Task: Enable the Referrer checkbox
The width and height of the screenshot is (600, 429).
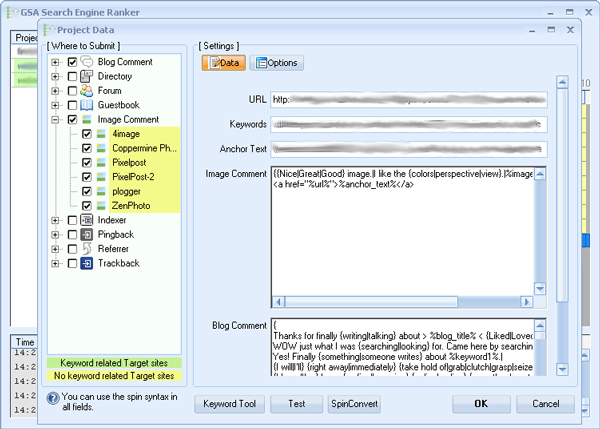Action: 72,249
